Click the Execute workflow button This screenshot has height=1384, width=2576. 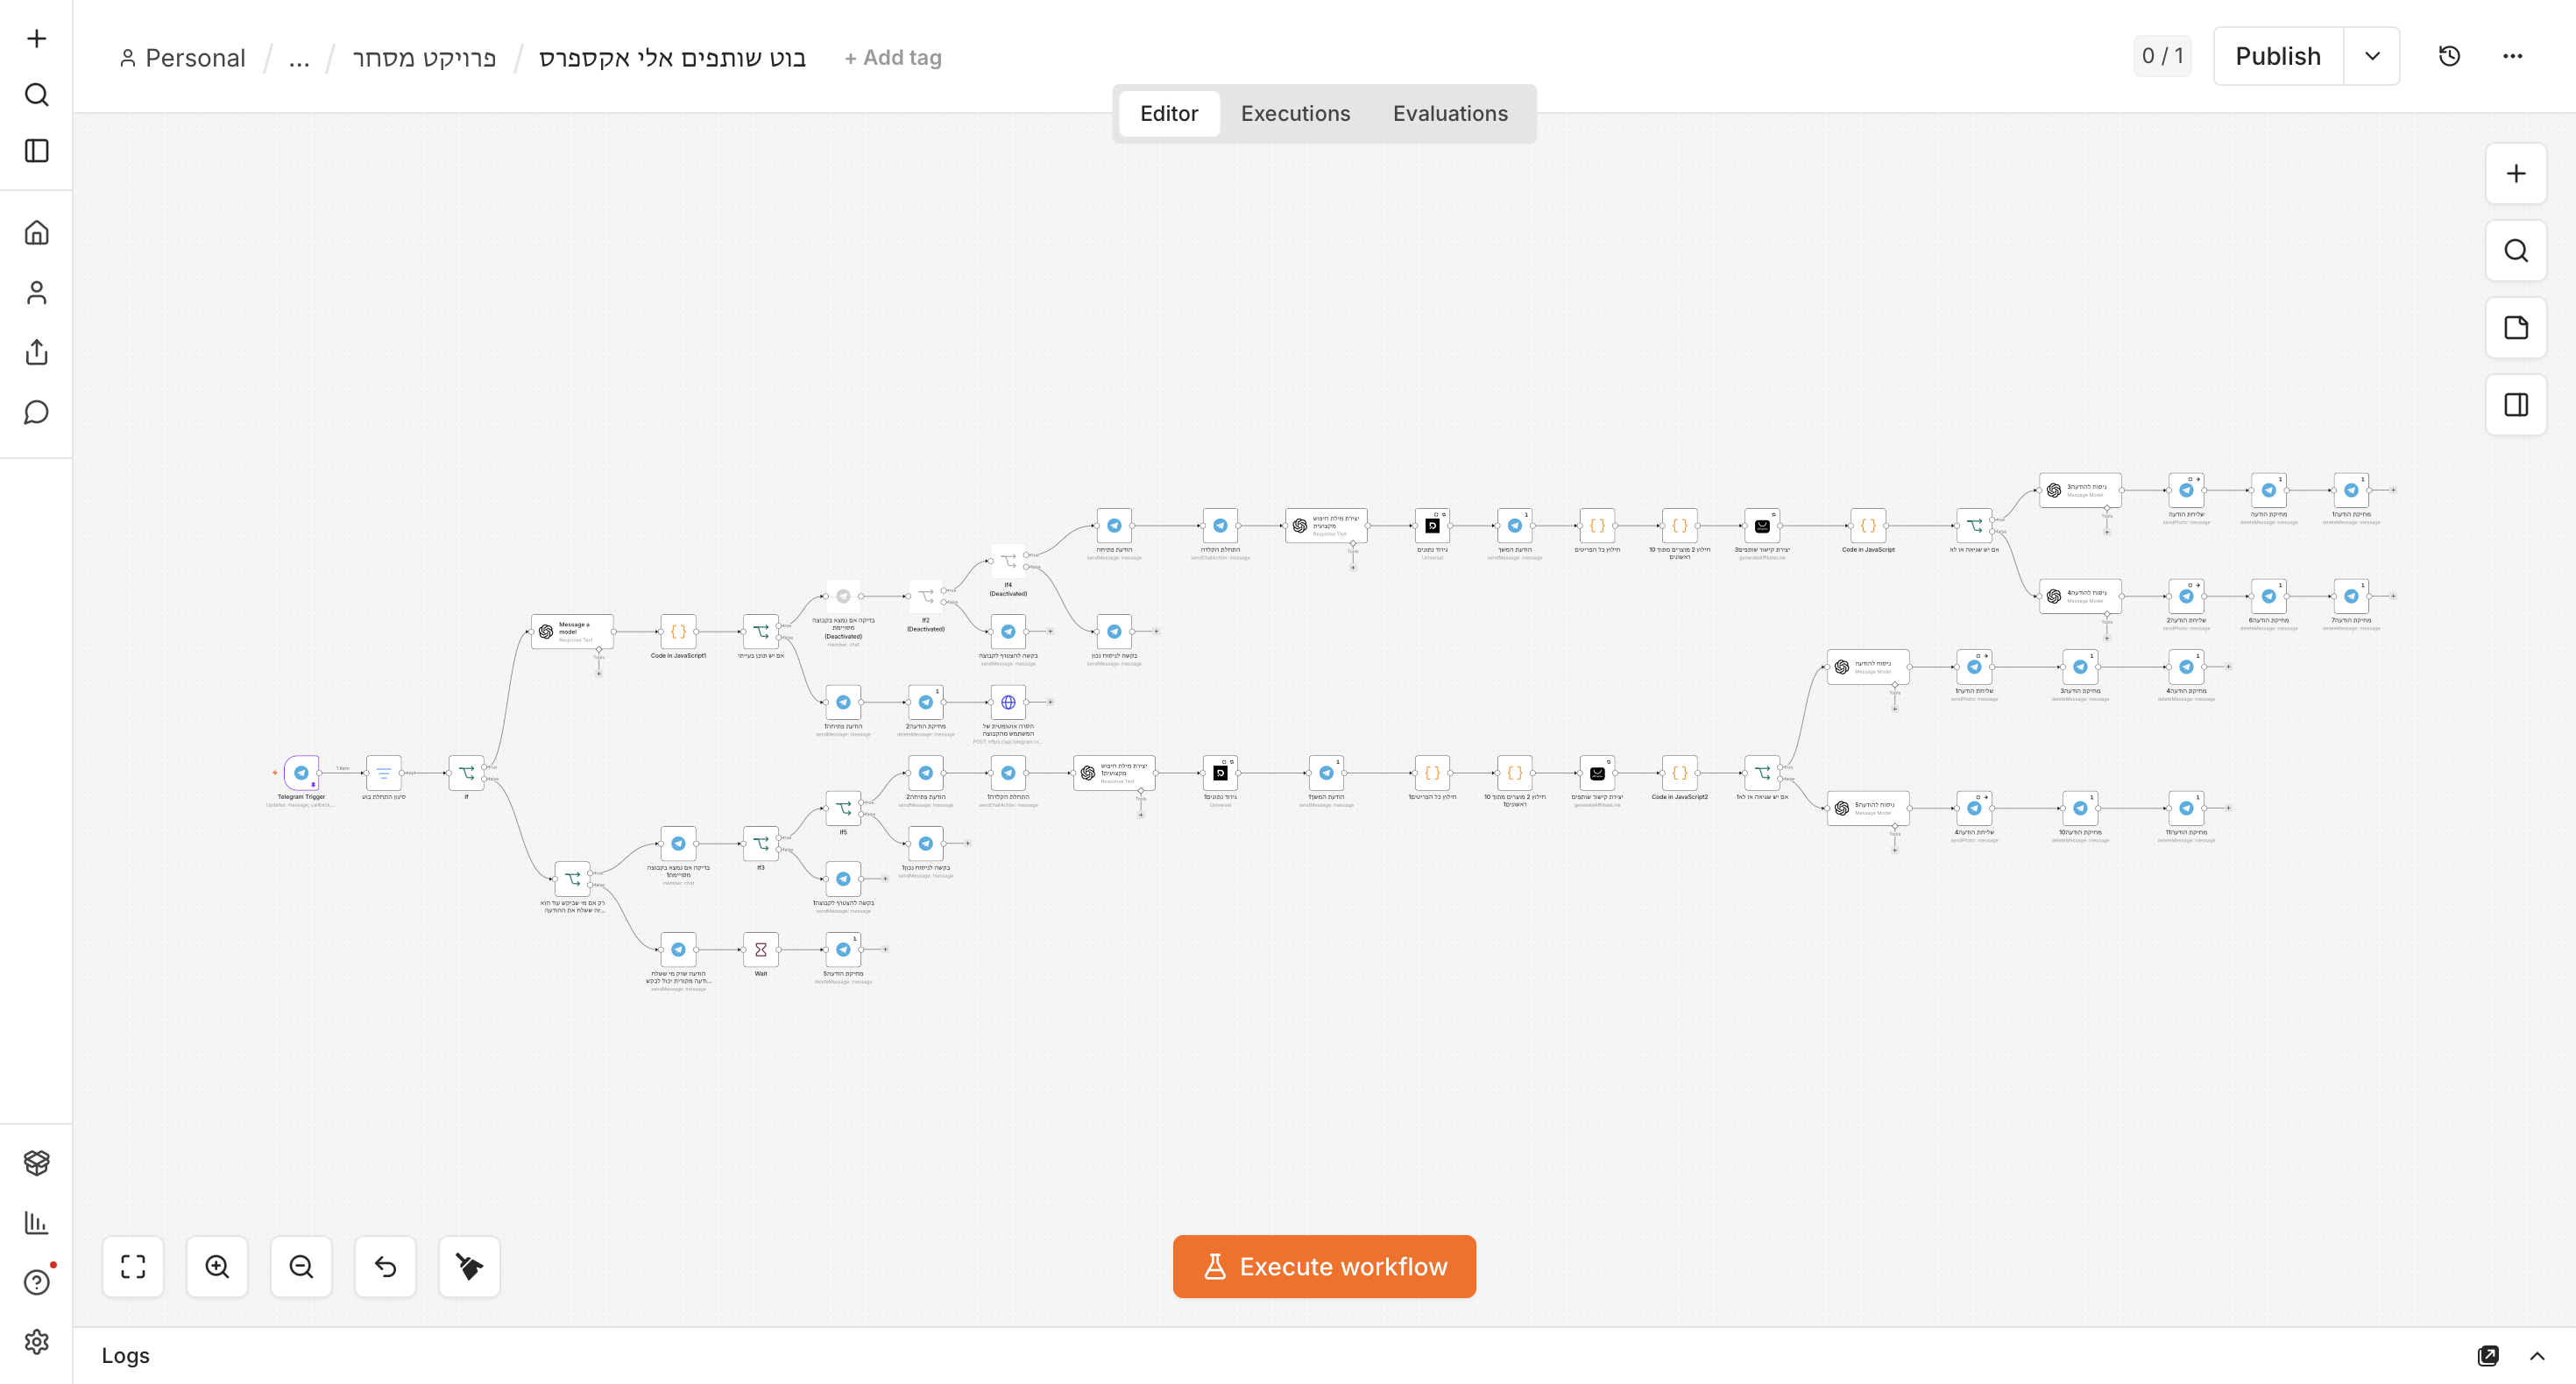(x=1324, y=1266)
